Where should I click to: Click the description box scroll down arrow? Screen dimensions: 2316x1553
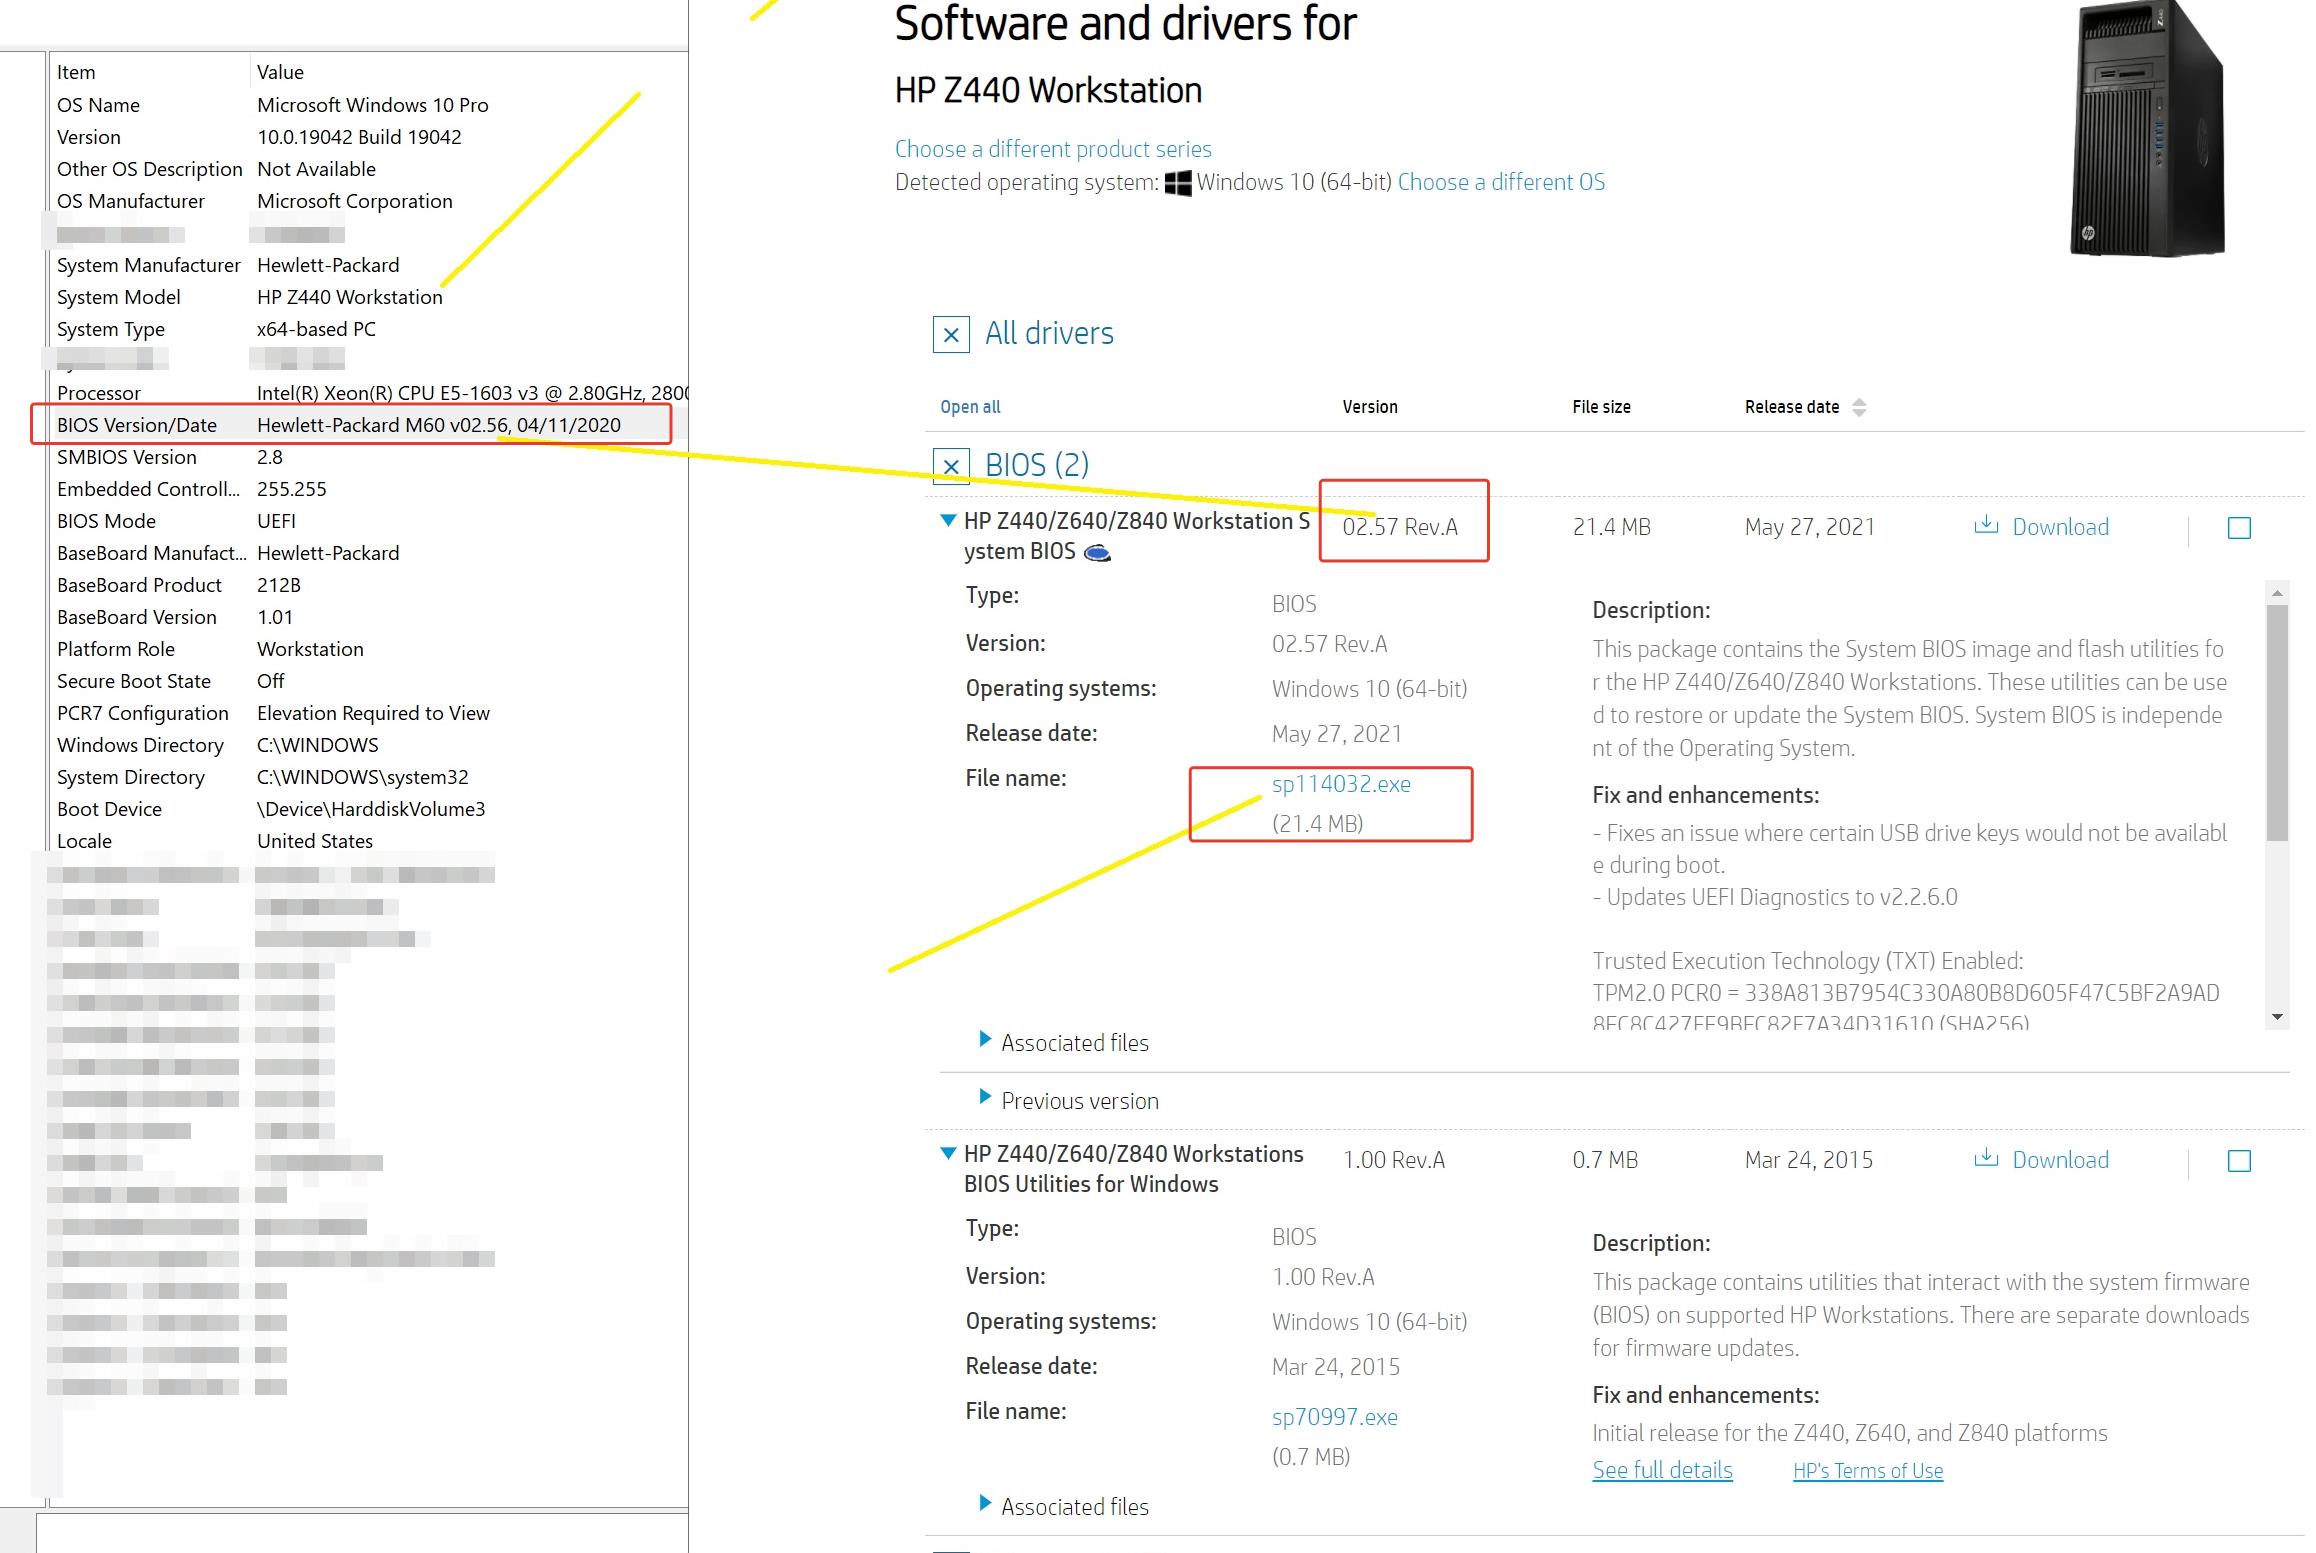pos(2277,1017)
